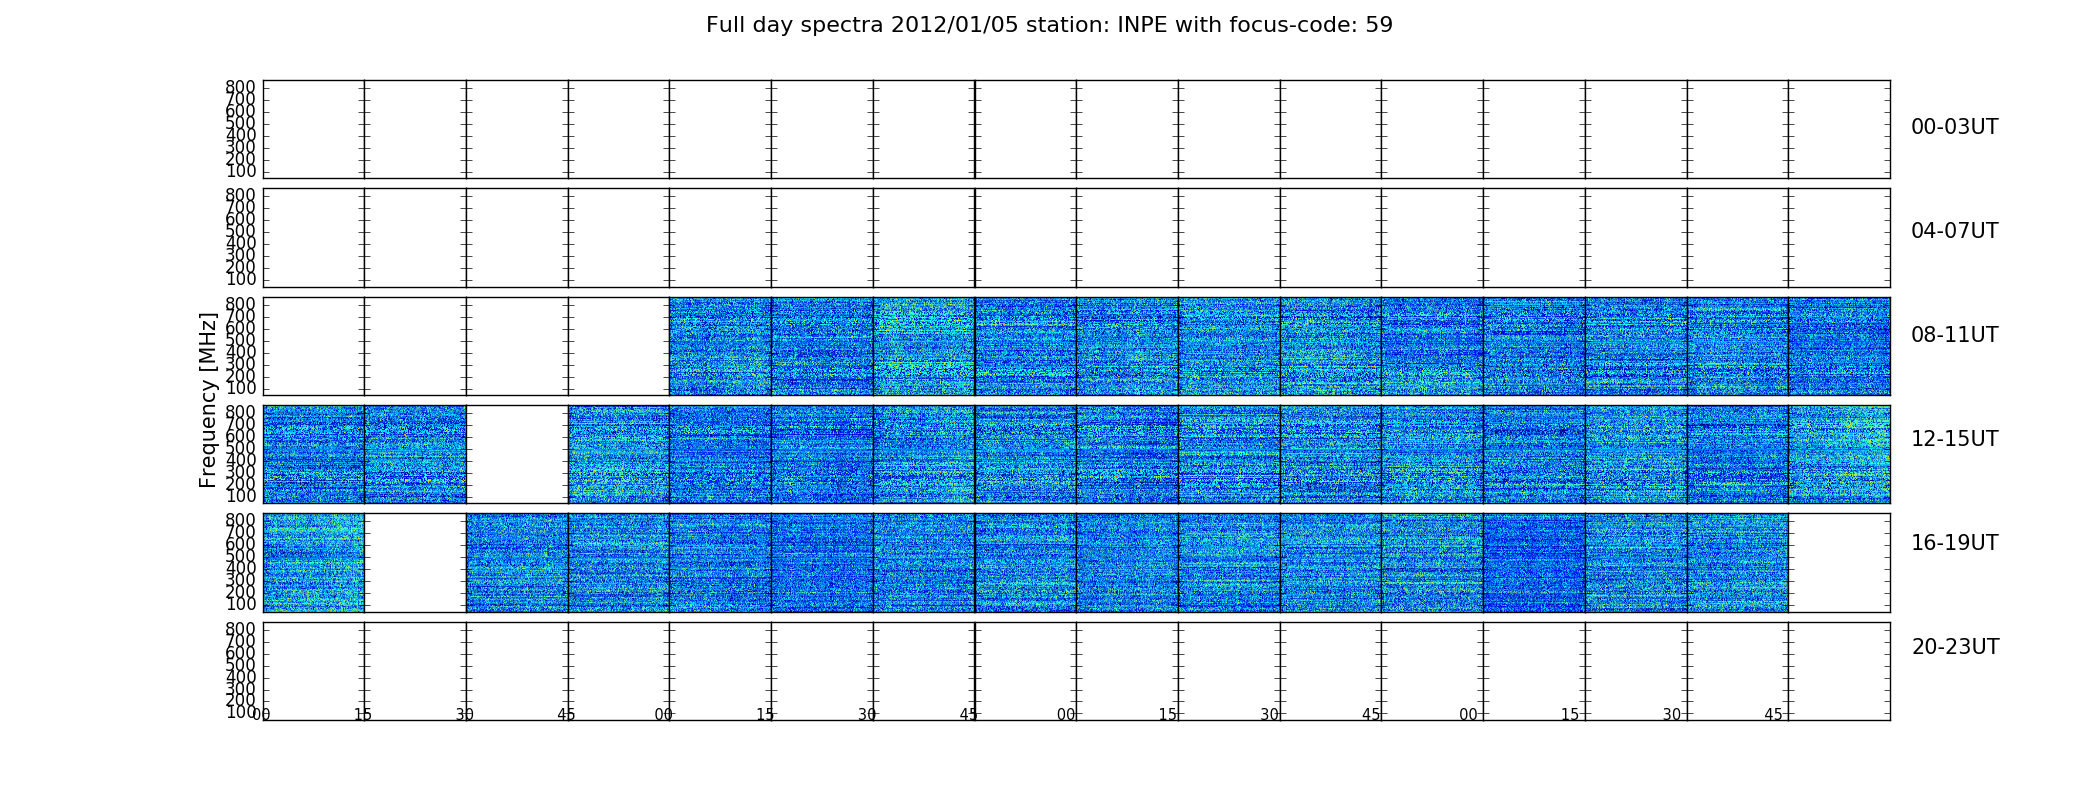Click the first spectrogram segment in the 08-11UT row
Viewport: 2100px width, 800px height.
(x=720, y=346)
